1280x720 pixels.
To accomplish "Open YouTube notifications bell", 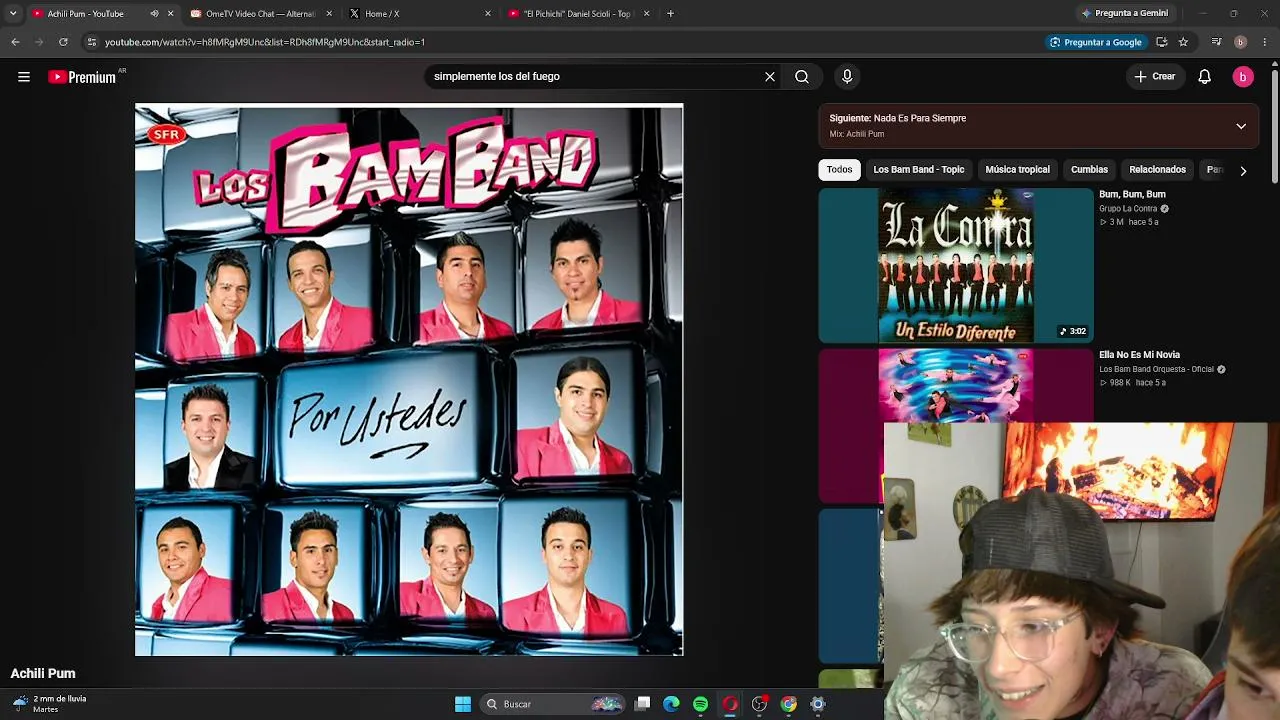I will click(x=1205, y=77).
